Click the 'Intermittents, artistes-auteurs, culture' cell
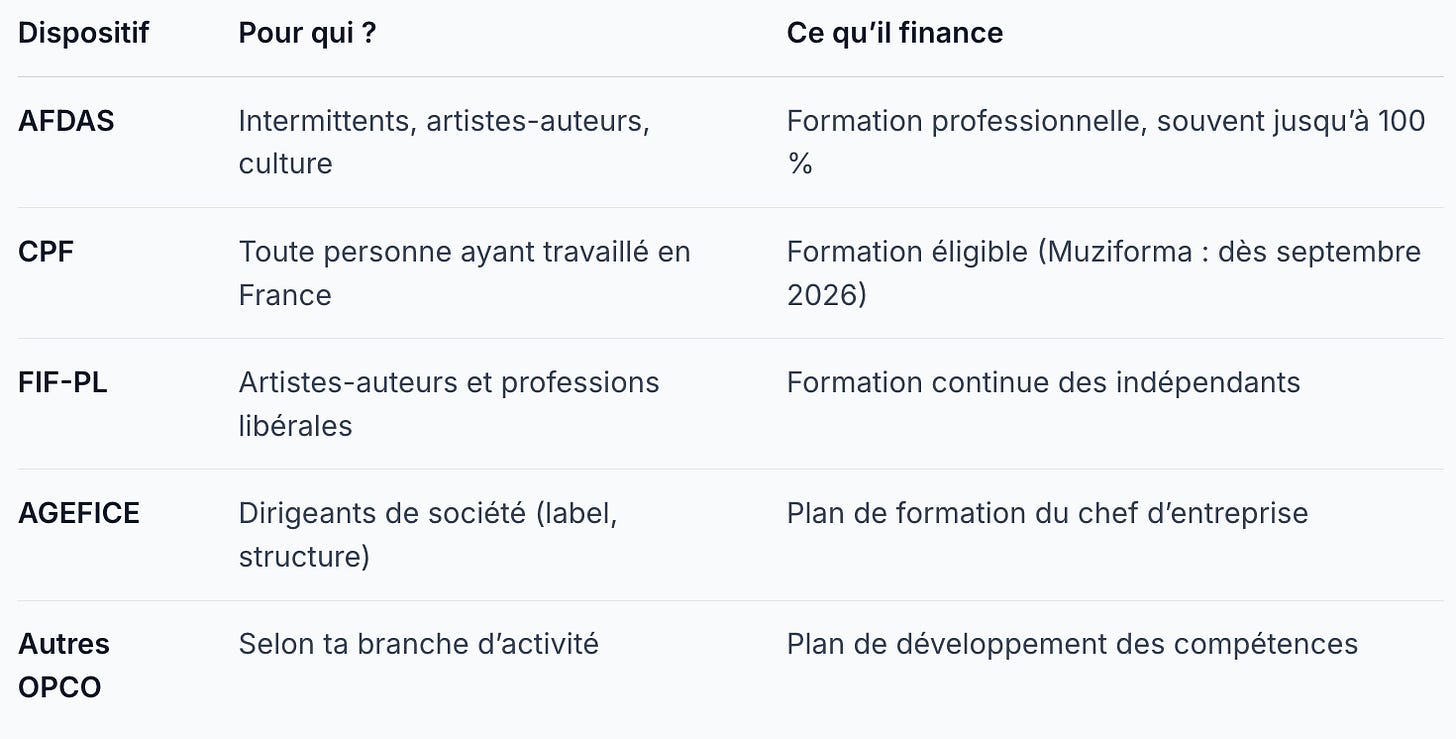1456x739 pixels. (x=444, y=142)
